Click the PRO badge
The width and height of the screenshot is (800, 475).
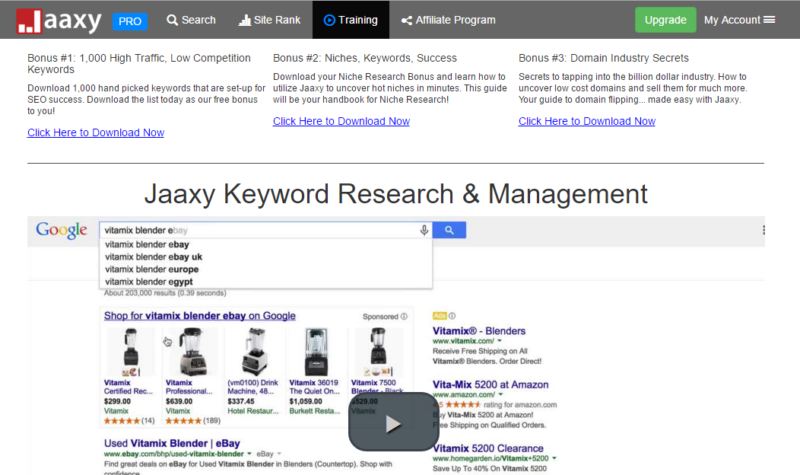tap(130, 21)
